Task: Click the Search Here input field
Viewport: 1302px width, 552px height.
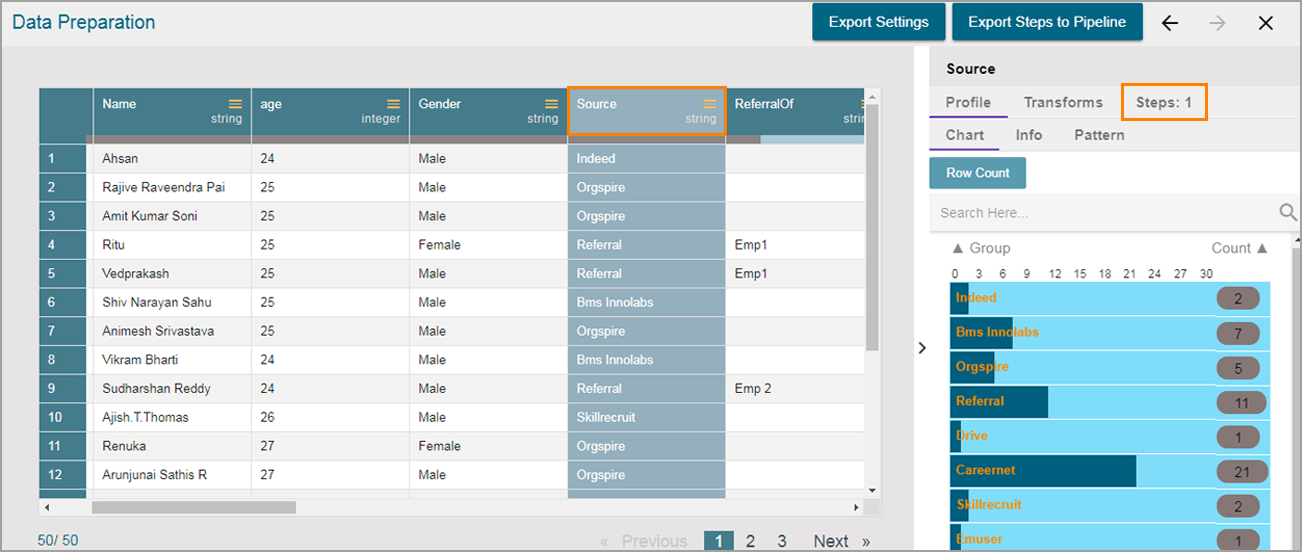Action: pos(1104,212)
